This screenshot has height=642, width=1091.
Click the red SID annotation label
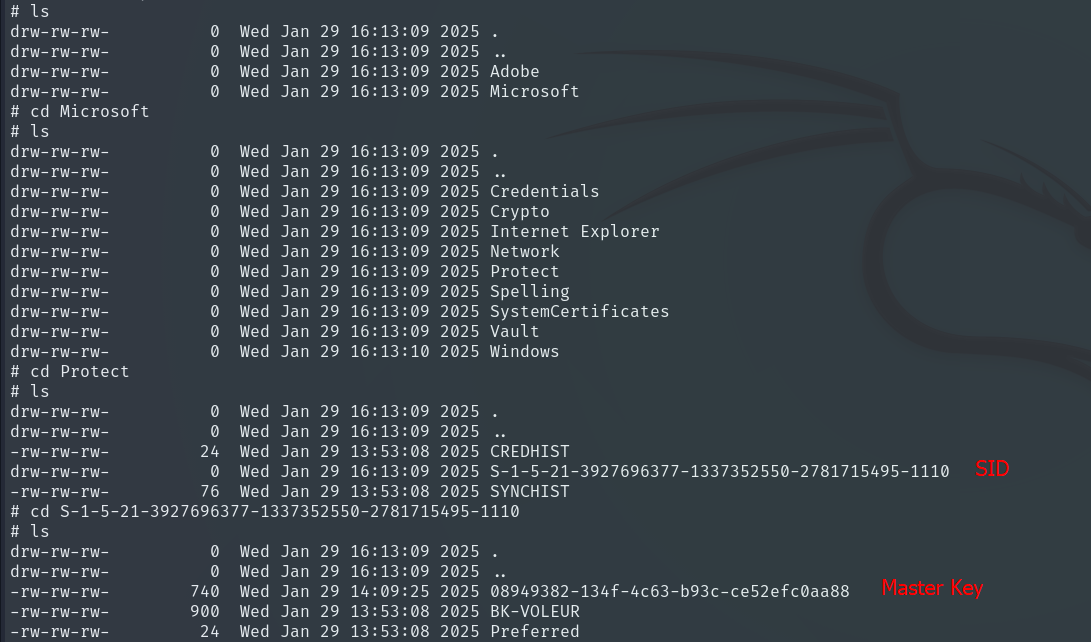[x=992, y=468]
